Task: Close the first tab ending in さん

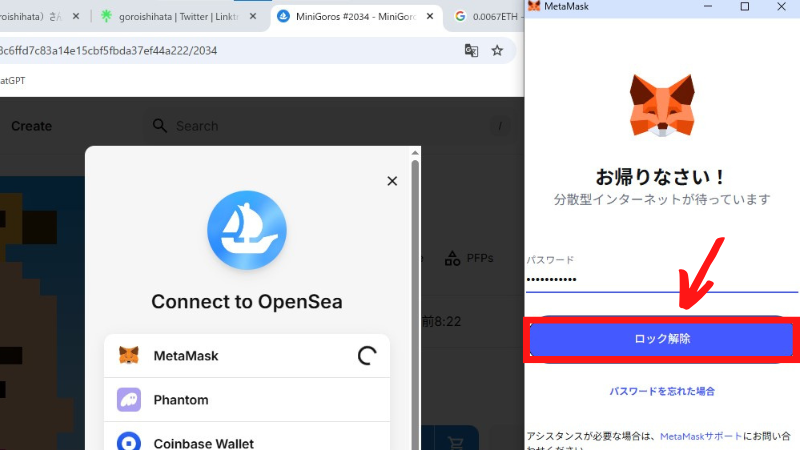Action: (x=76, y=16)
